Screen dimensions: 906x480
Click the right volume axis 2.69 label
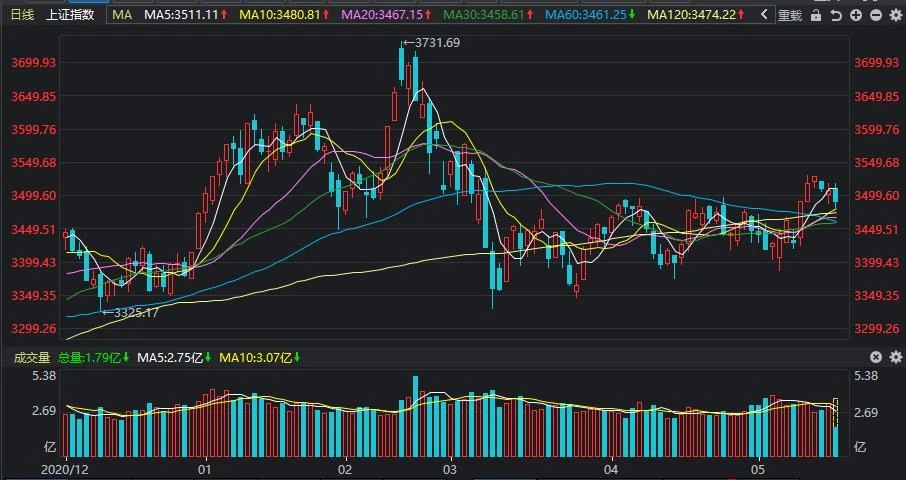(x=866, y=412)
